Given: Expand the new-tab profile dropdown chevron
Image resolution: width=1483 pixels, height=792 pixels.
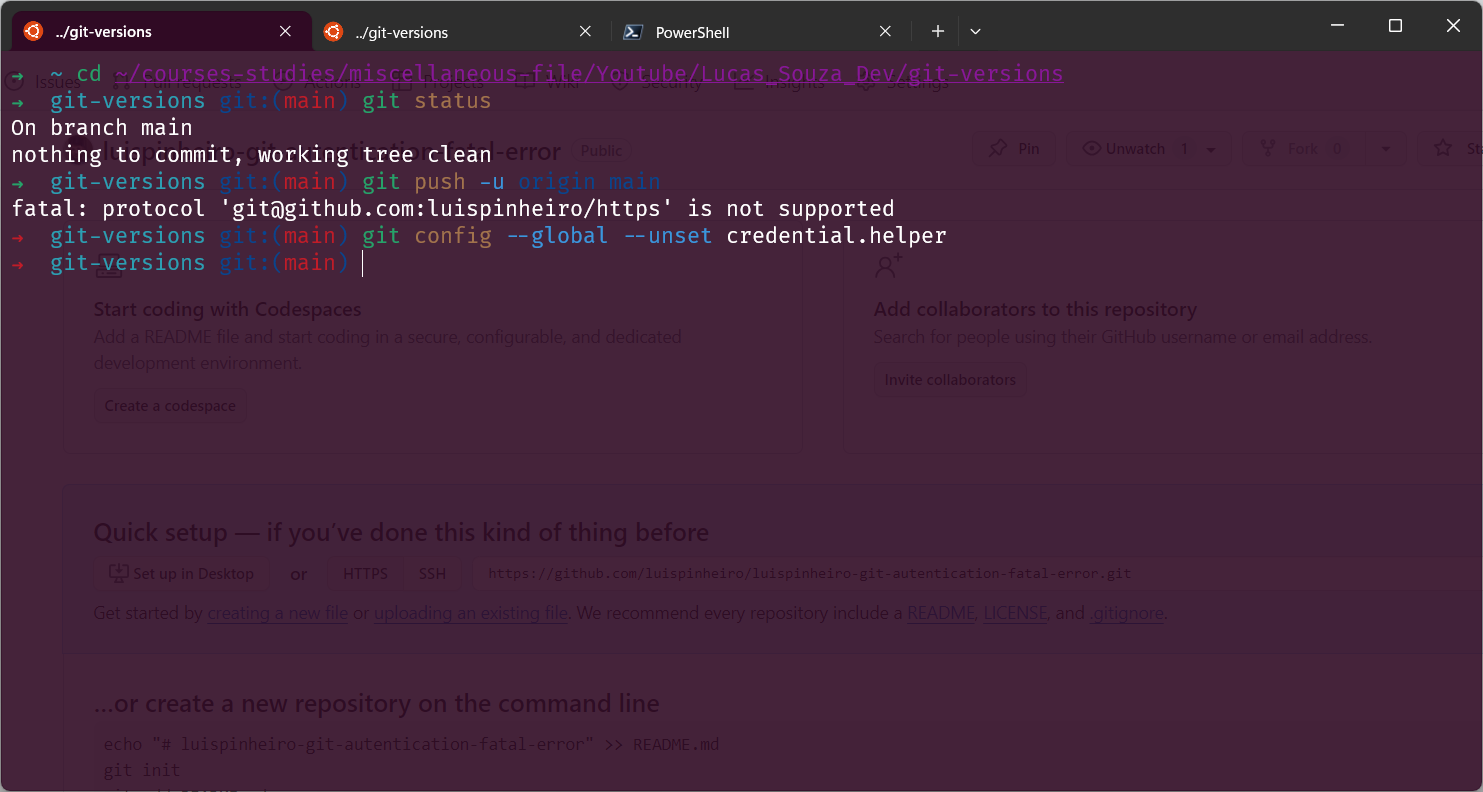Looking at the screenshot, I should [x=975, y=32].
